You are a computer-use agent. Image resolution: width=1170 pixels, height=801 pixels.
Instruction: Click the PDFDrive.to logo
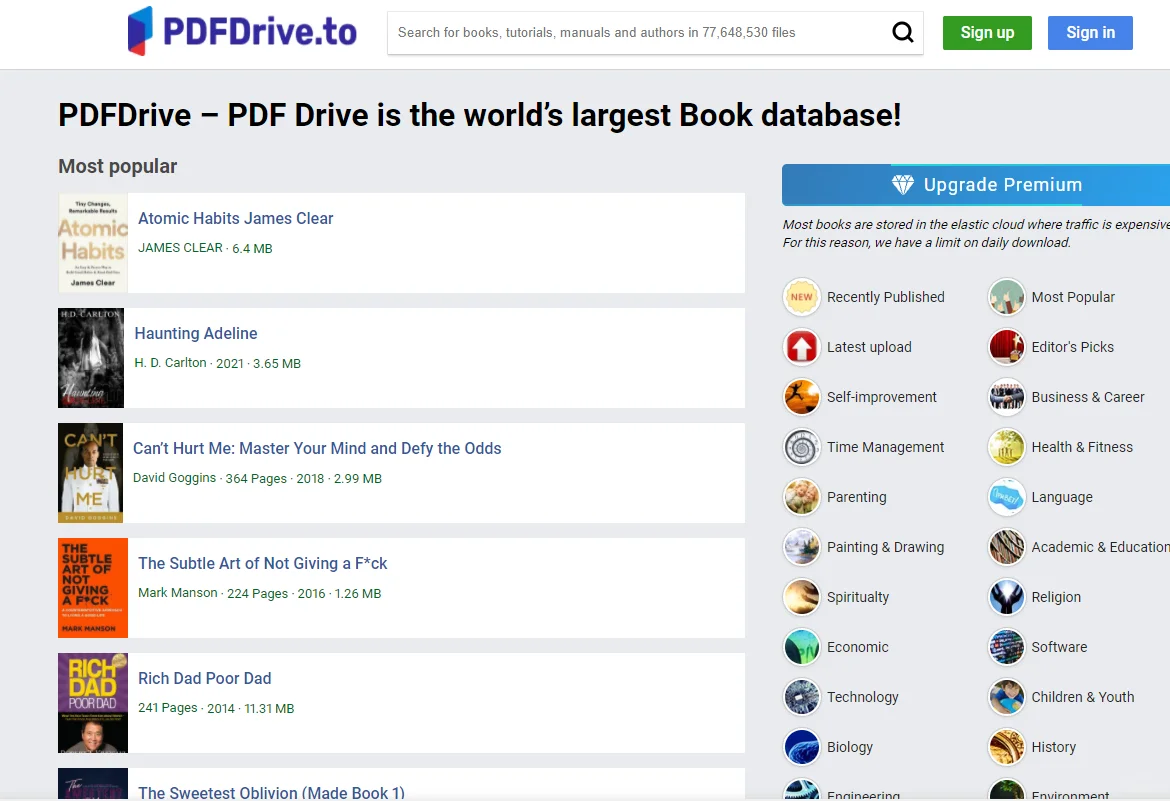(x=243, y=31)
